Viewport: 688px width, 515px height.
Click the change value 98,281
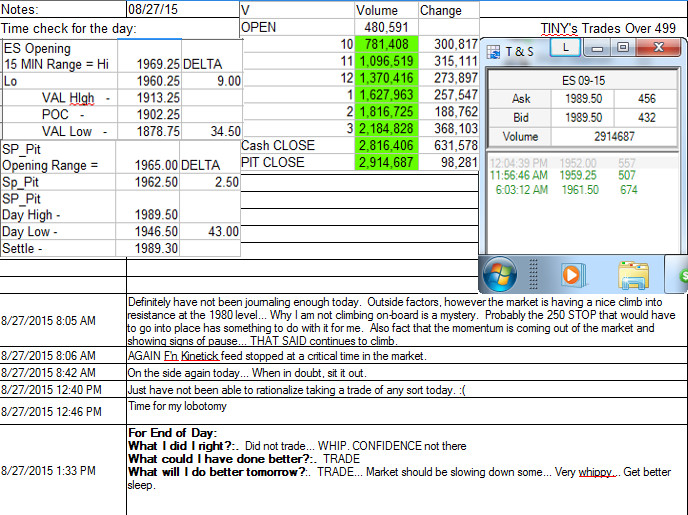449,162
